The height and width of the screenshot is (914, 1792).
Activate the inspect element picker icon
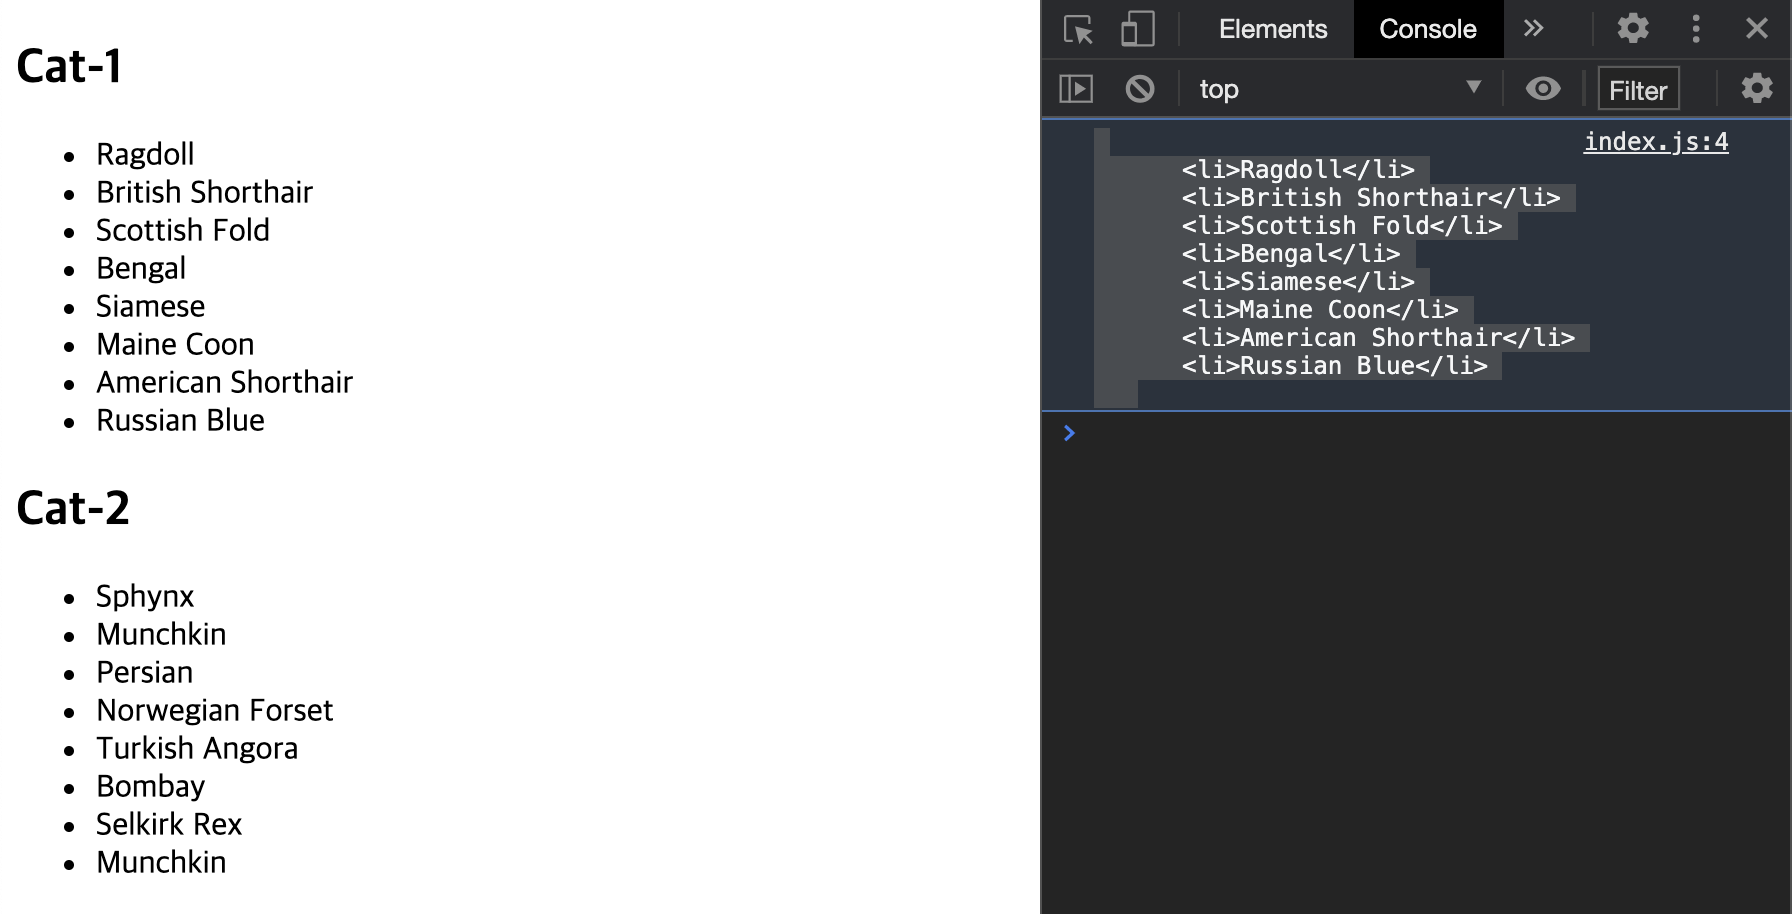pyautogui.click(x=1078, y=29)
